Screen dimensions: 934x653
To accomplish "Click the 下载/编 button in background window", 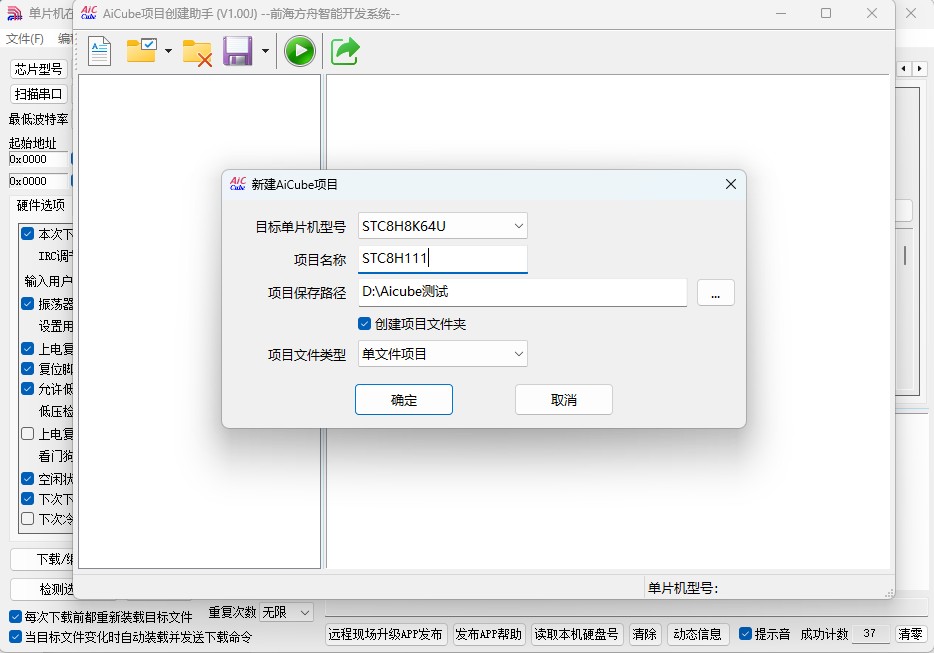I will tap(42, 559).
